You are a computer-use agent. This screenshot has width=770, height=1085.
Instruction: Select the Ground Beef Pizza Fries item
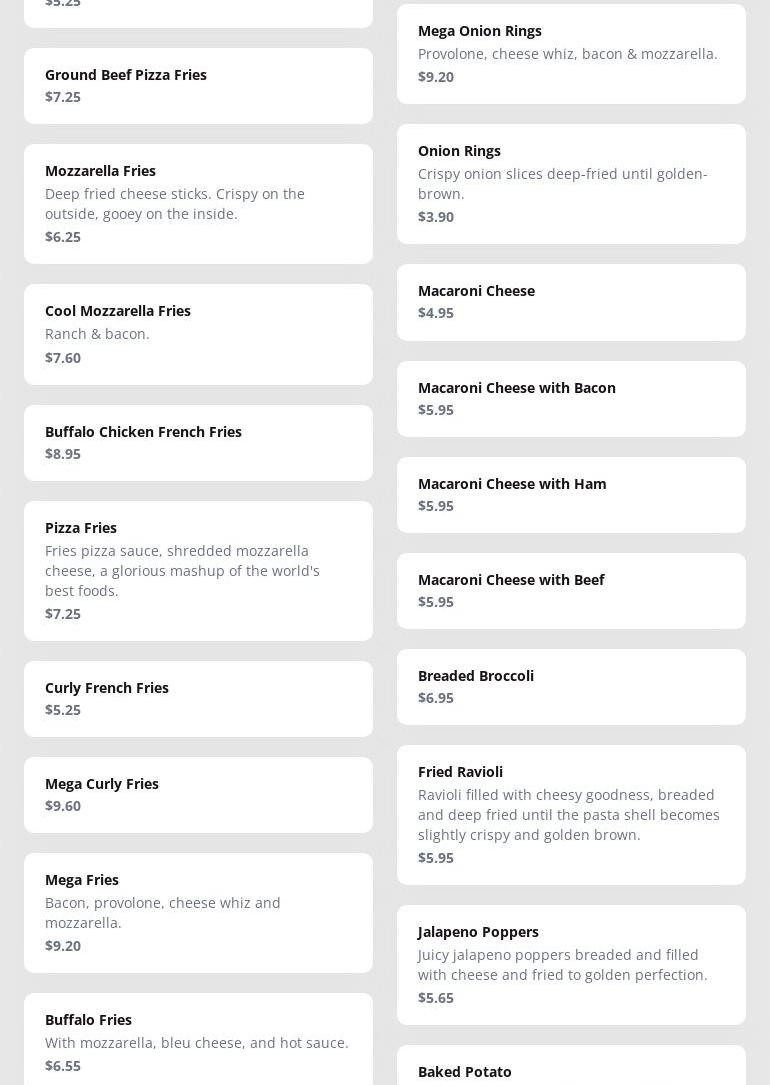198,86
